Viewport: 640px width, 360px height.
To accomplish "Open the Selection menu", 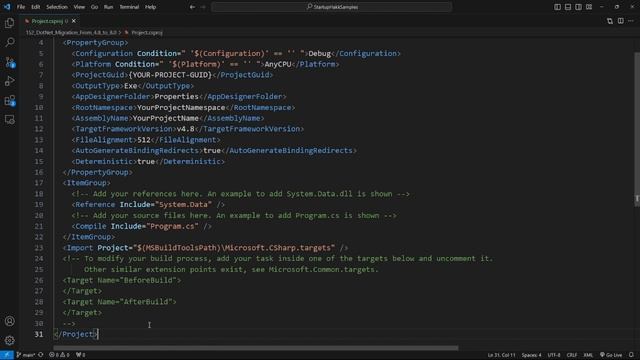I will point(57,7).
